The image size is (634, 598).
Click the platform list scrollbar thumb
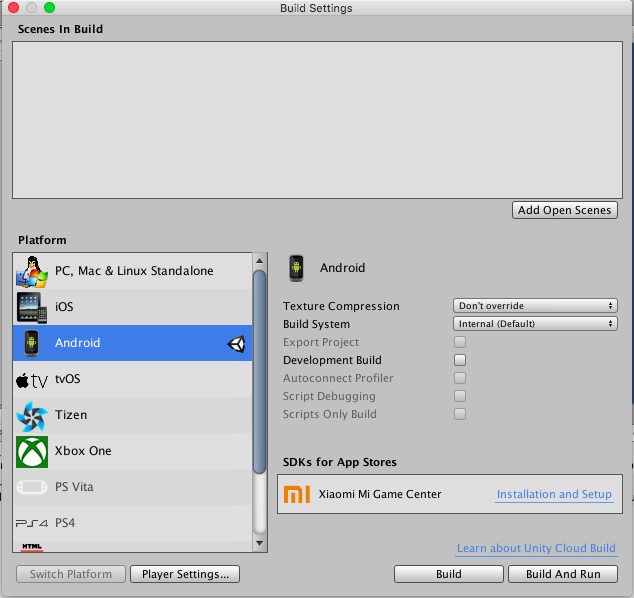tap(260, 372)
